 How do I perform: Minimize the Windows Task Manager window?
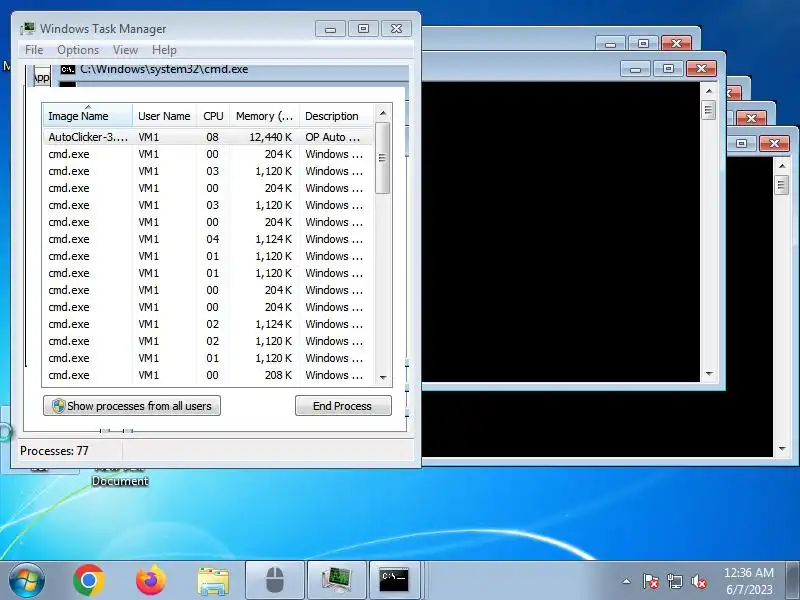[331, 29]
